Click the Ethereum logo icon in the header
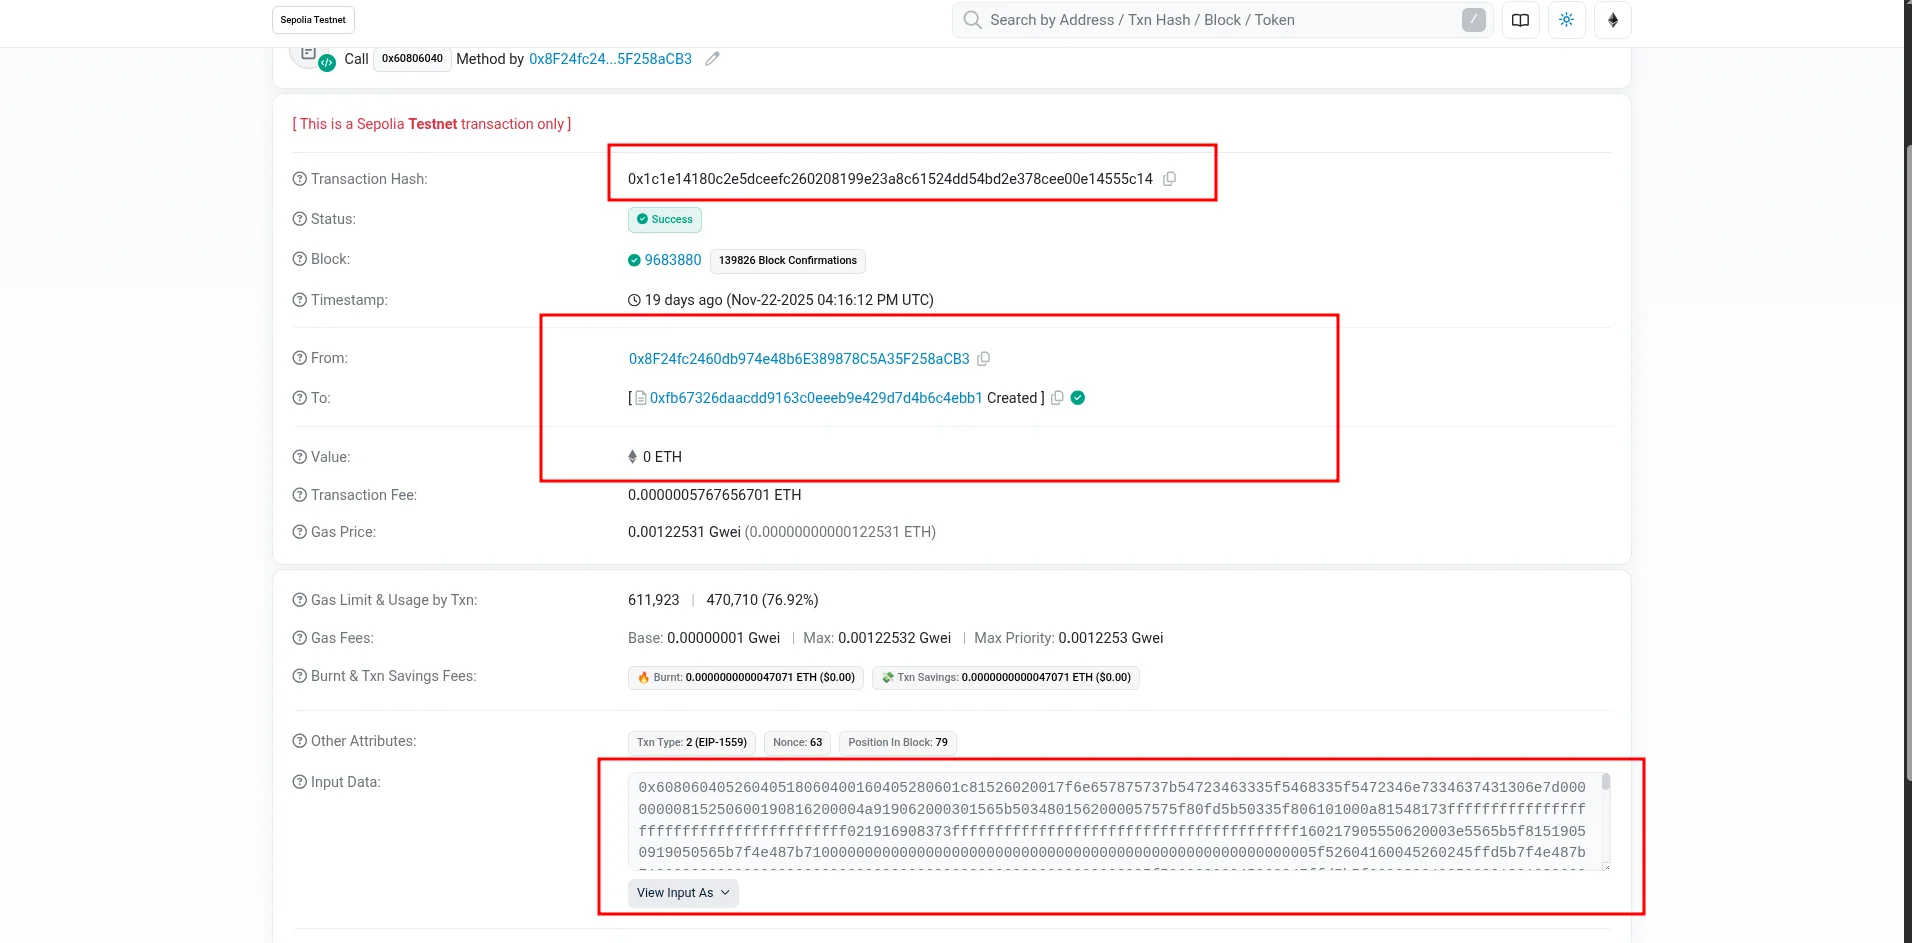The image size is (1912, 943). (x=1611, y=20)
